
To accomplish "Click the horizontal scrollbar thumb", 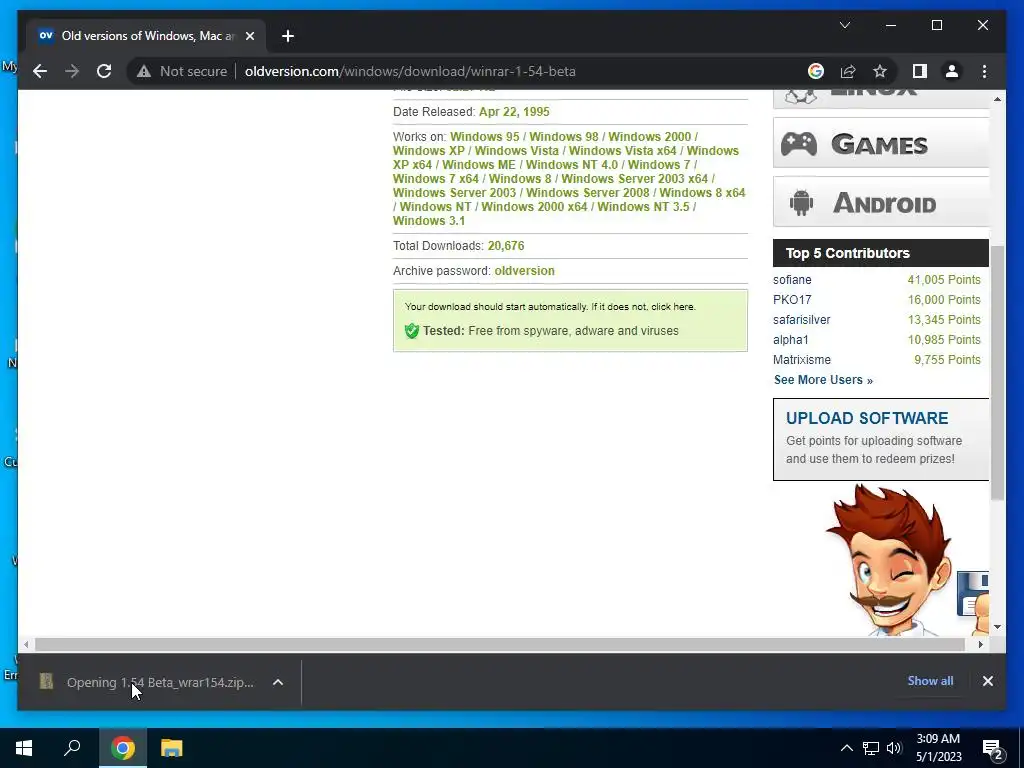I will pos(500,645).
